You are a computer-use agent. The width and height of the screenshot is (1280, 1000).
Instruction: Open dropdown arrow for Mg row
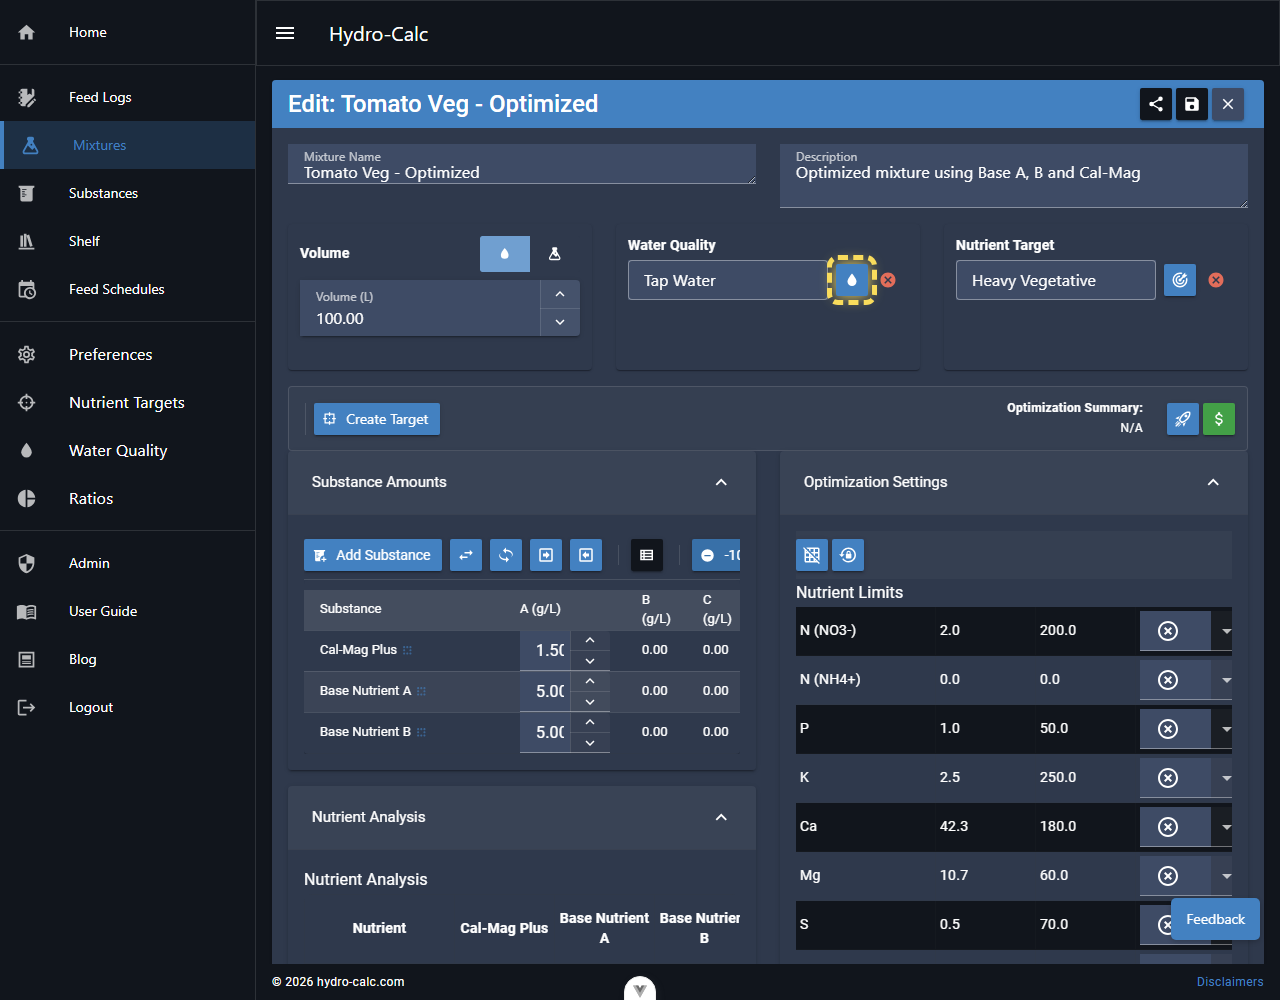pos(1226,876)
